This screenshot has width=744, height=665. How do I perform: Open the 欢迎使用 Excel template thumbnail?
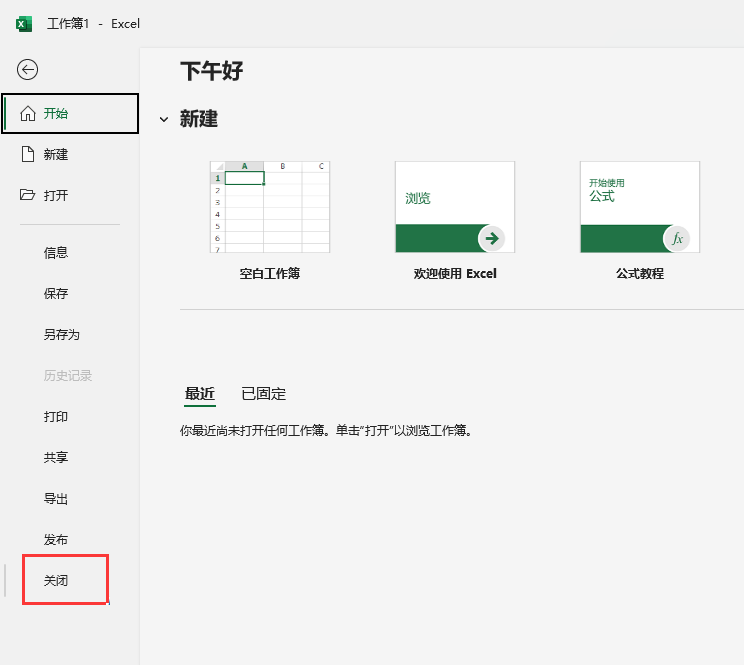455,207
